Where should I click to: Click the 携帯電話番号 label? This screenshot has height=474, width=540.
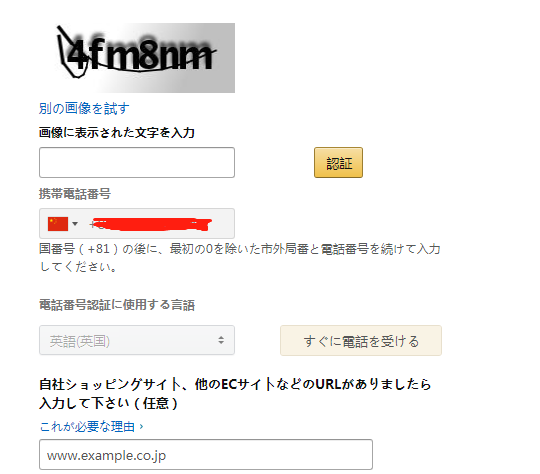click(x=75, y=194)
